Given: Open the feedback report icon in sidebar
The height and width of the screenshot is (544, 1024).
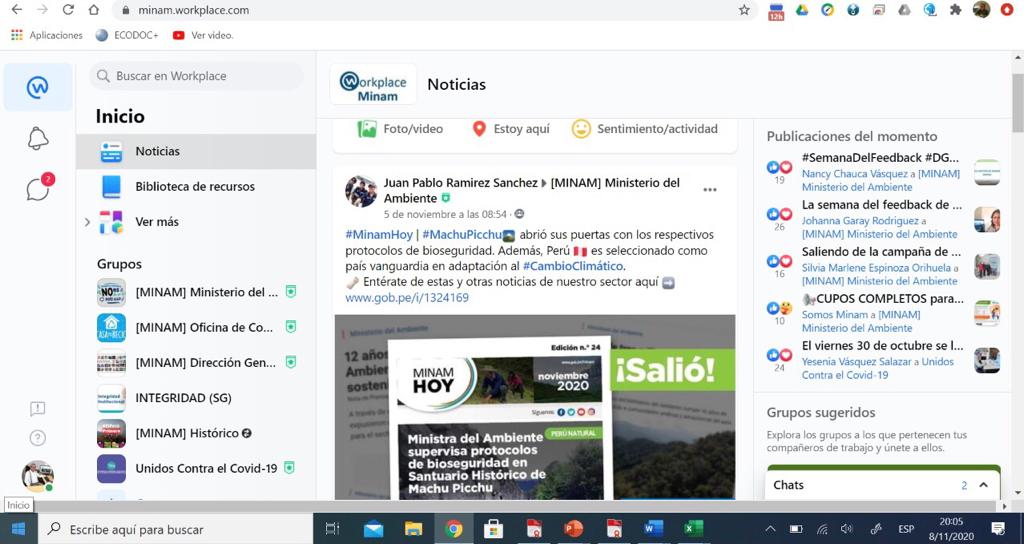Looking at the screenshot, I should click(x=37, y=409).
